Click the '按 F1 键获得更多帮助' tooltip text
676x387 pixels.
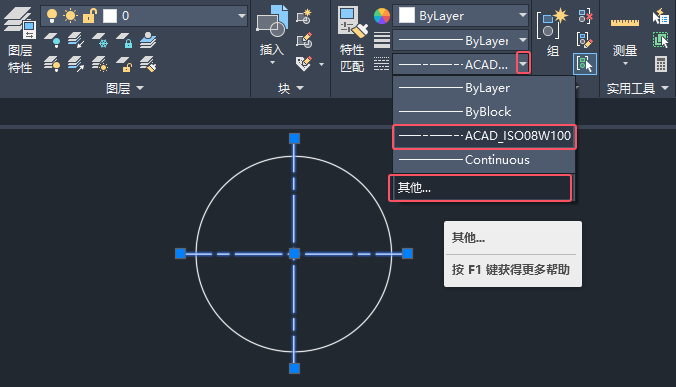tap(511, 270)
